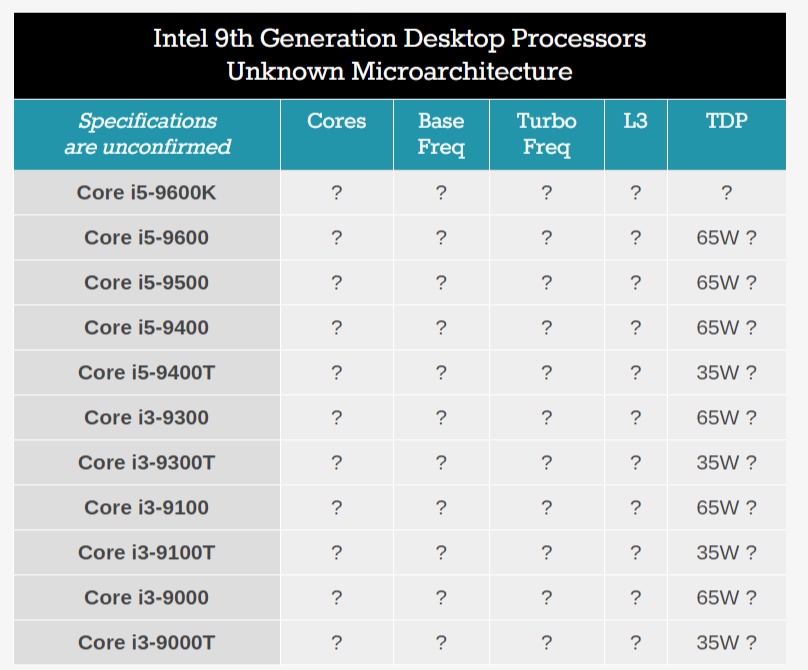Click the Cores "?" cell for Core i3-9300

point(336,417)
